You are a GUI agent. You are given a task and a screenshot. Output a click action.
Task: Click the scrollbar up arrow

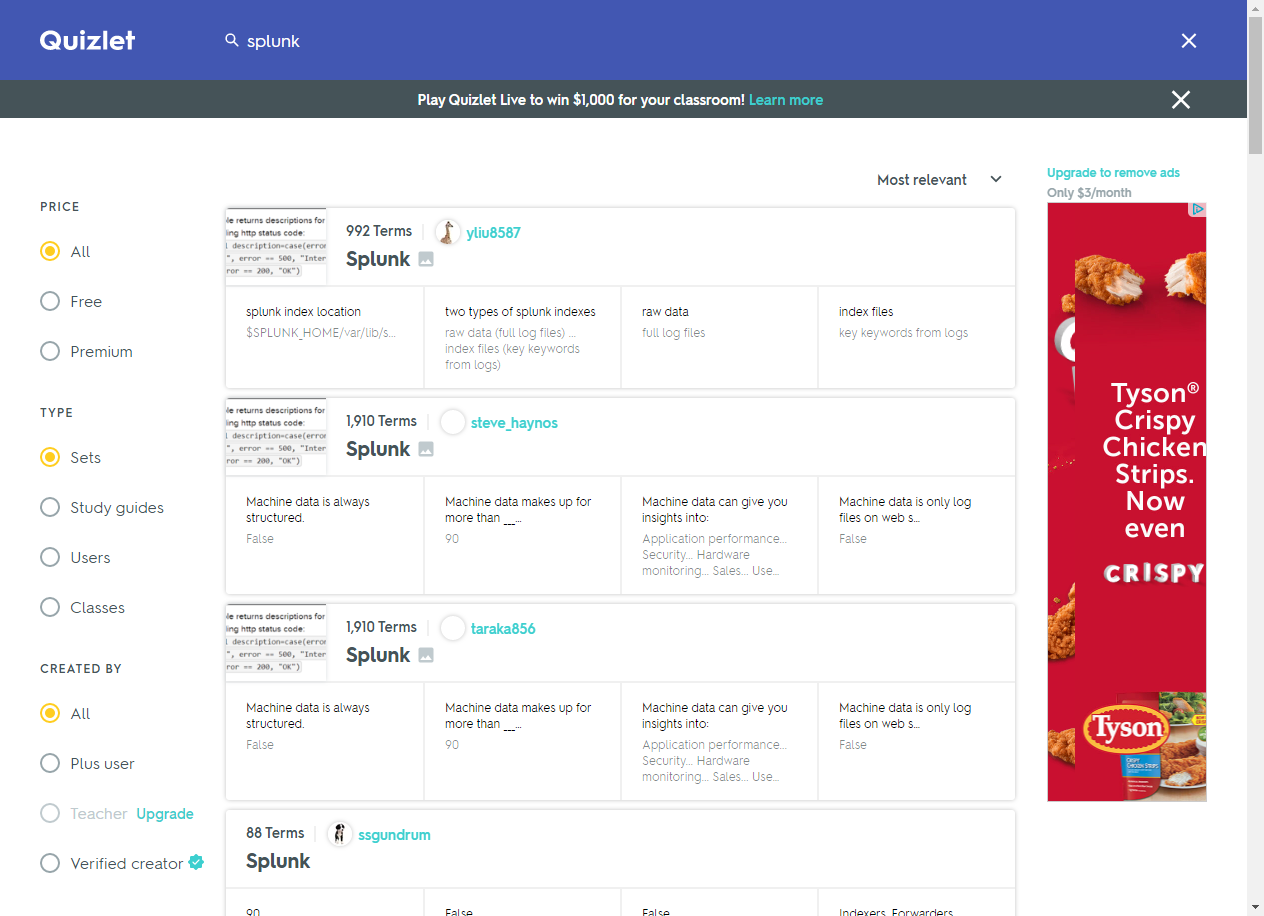pyautogui.click(x=1256, y=8)
